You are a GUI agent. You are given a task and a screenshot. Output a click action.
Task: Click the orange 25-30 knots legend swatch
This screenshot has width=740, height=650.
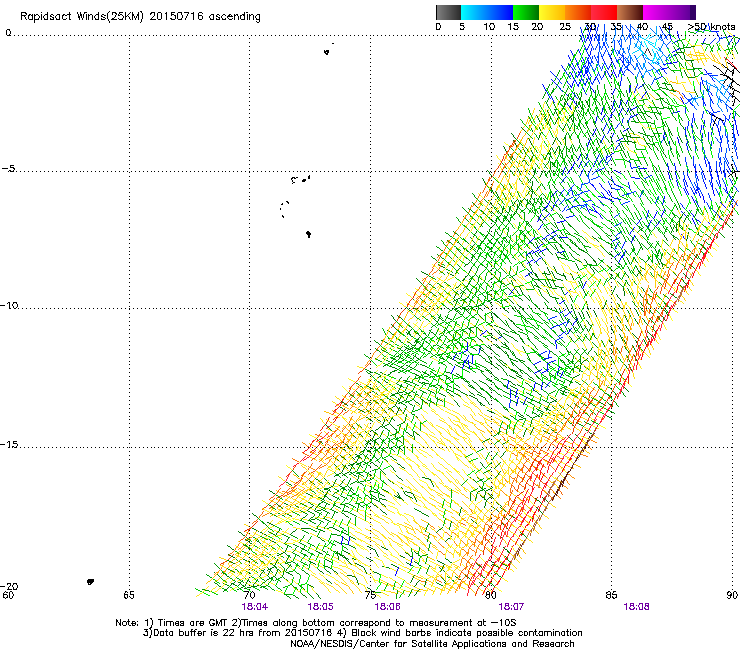(578, 12)
